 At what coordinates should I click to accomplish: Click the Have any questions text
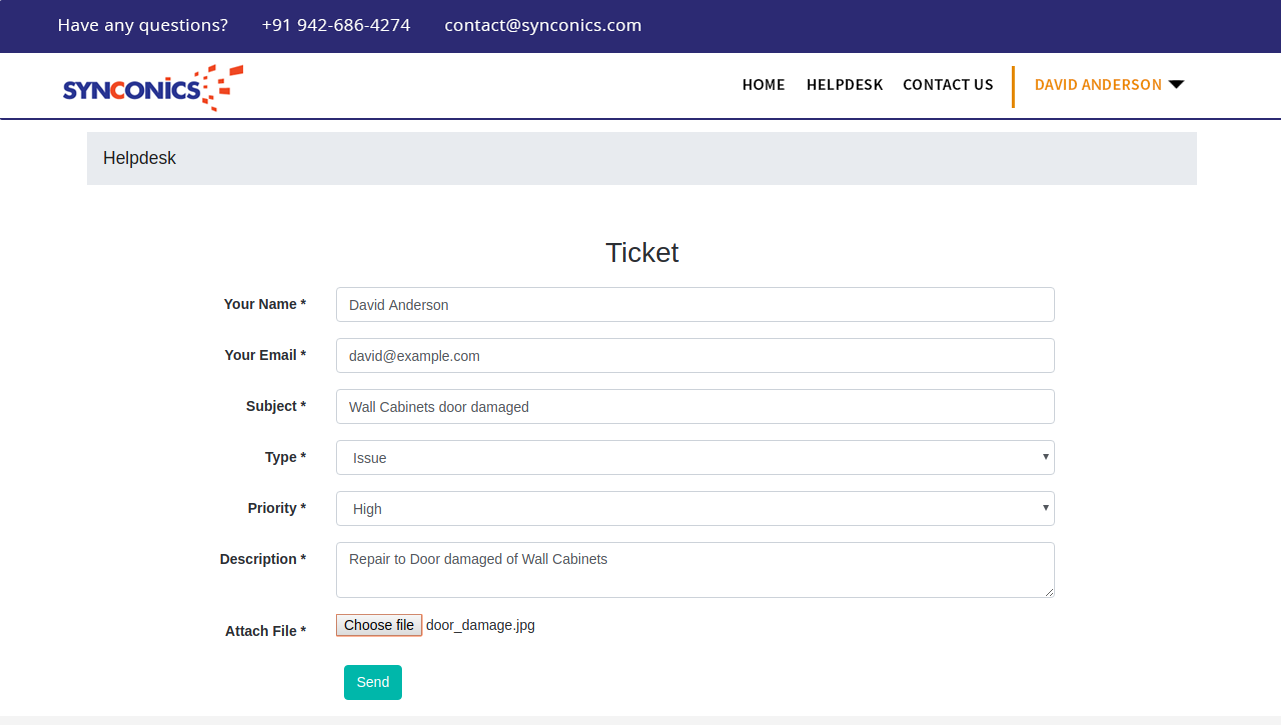pyautogui.click(x=142, y=25)
